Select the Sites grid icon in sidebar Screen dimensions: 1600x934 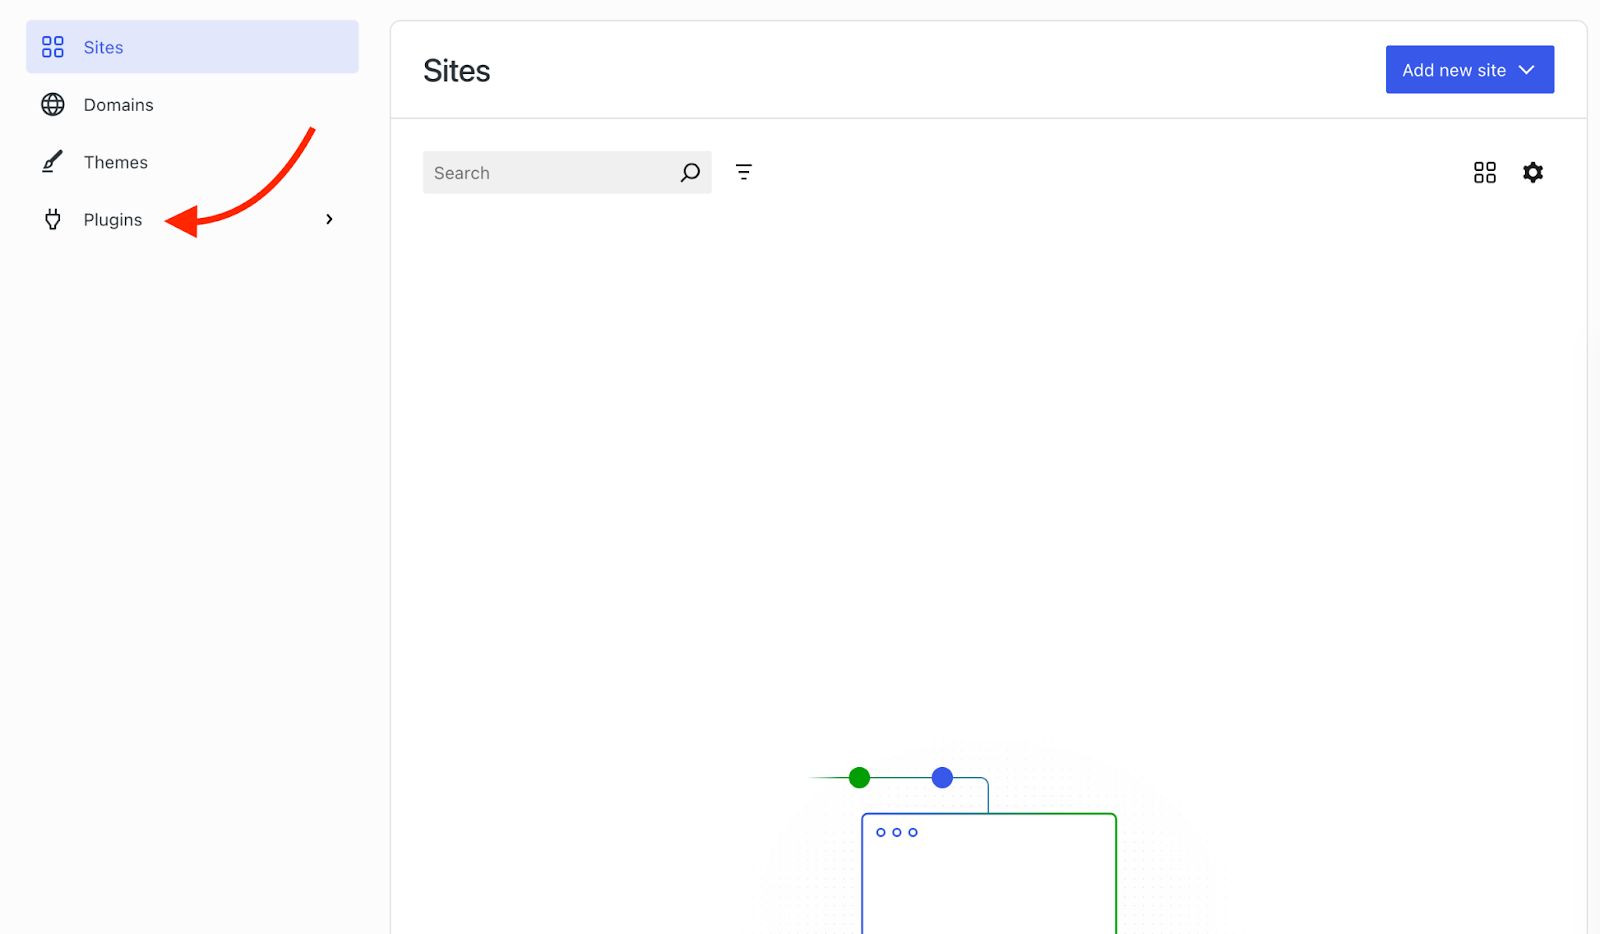pos(52,46)
